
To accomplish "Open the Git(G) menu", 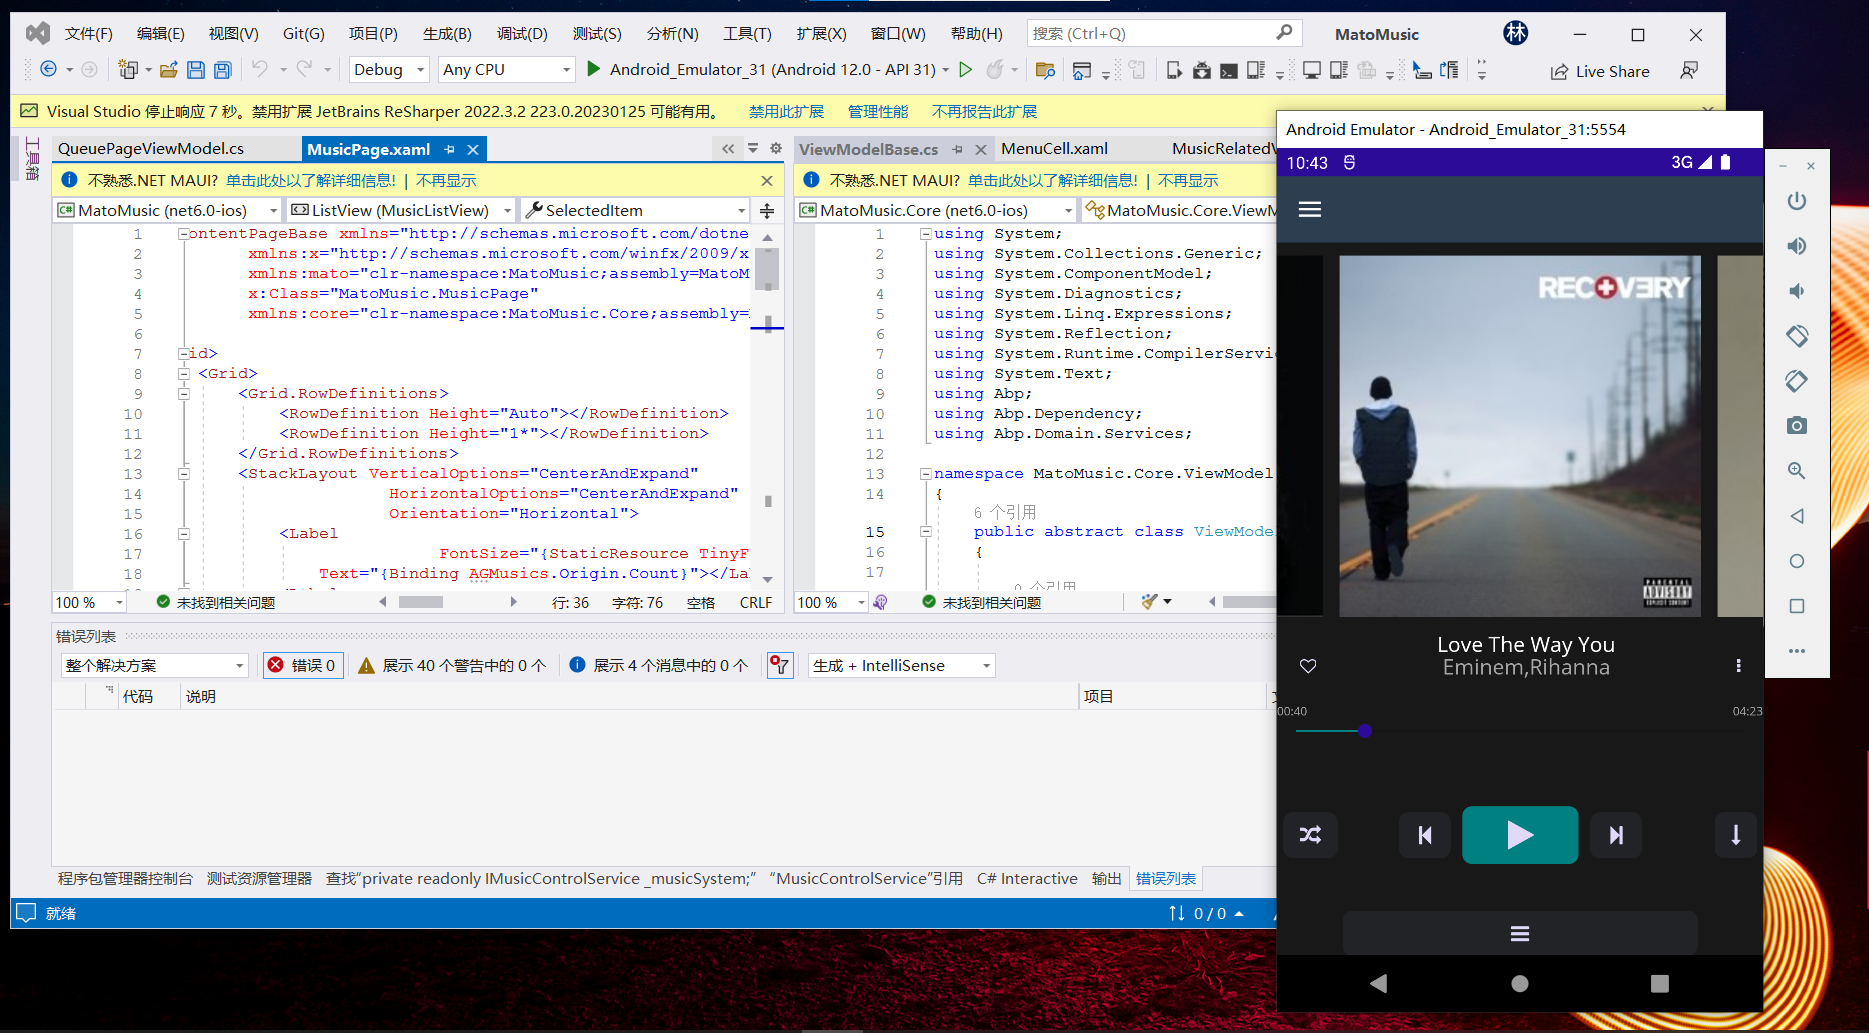I will pos(303,34).
